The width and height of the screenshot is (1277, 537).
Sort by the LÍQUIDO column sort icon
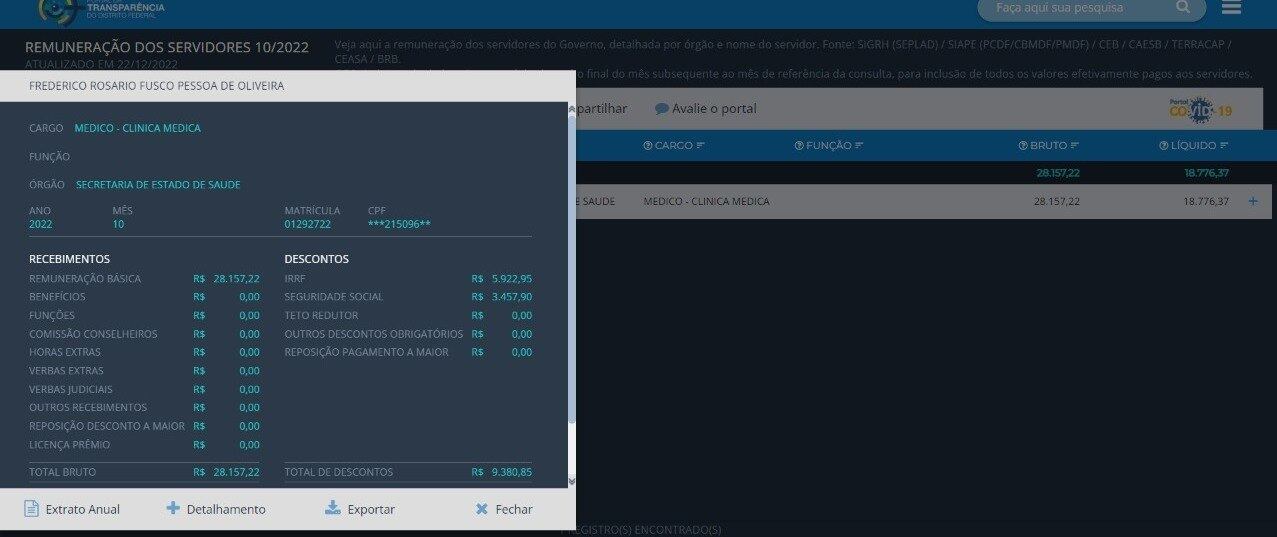click(1225, 146)
